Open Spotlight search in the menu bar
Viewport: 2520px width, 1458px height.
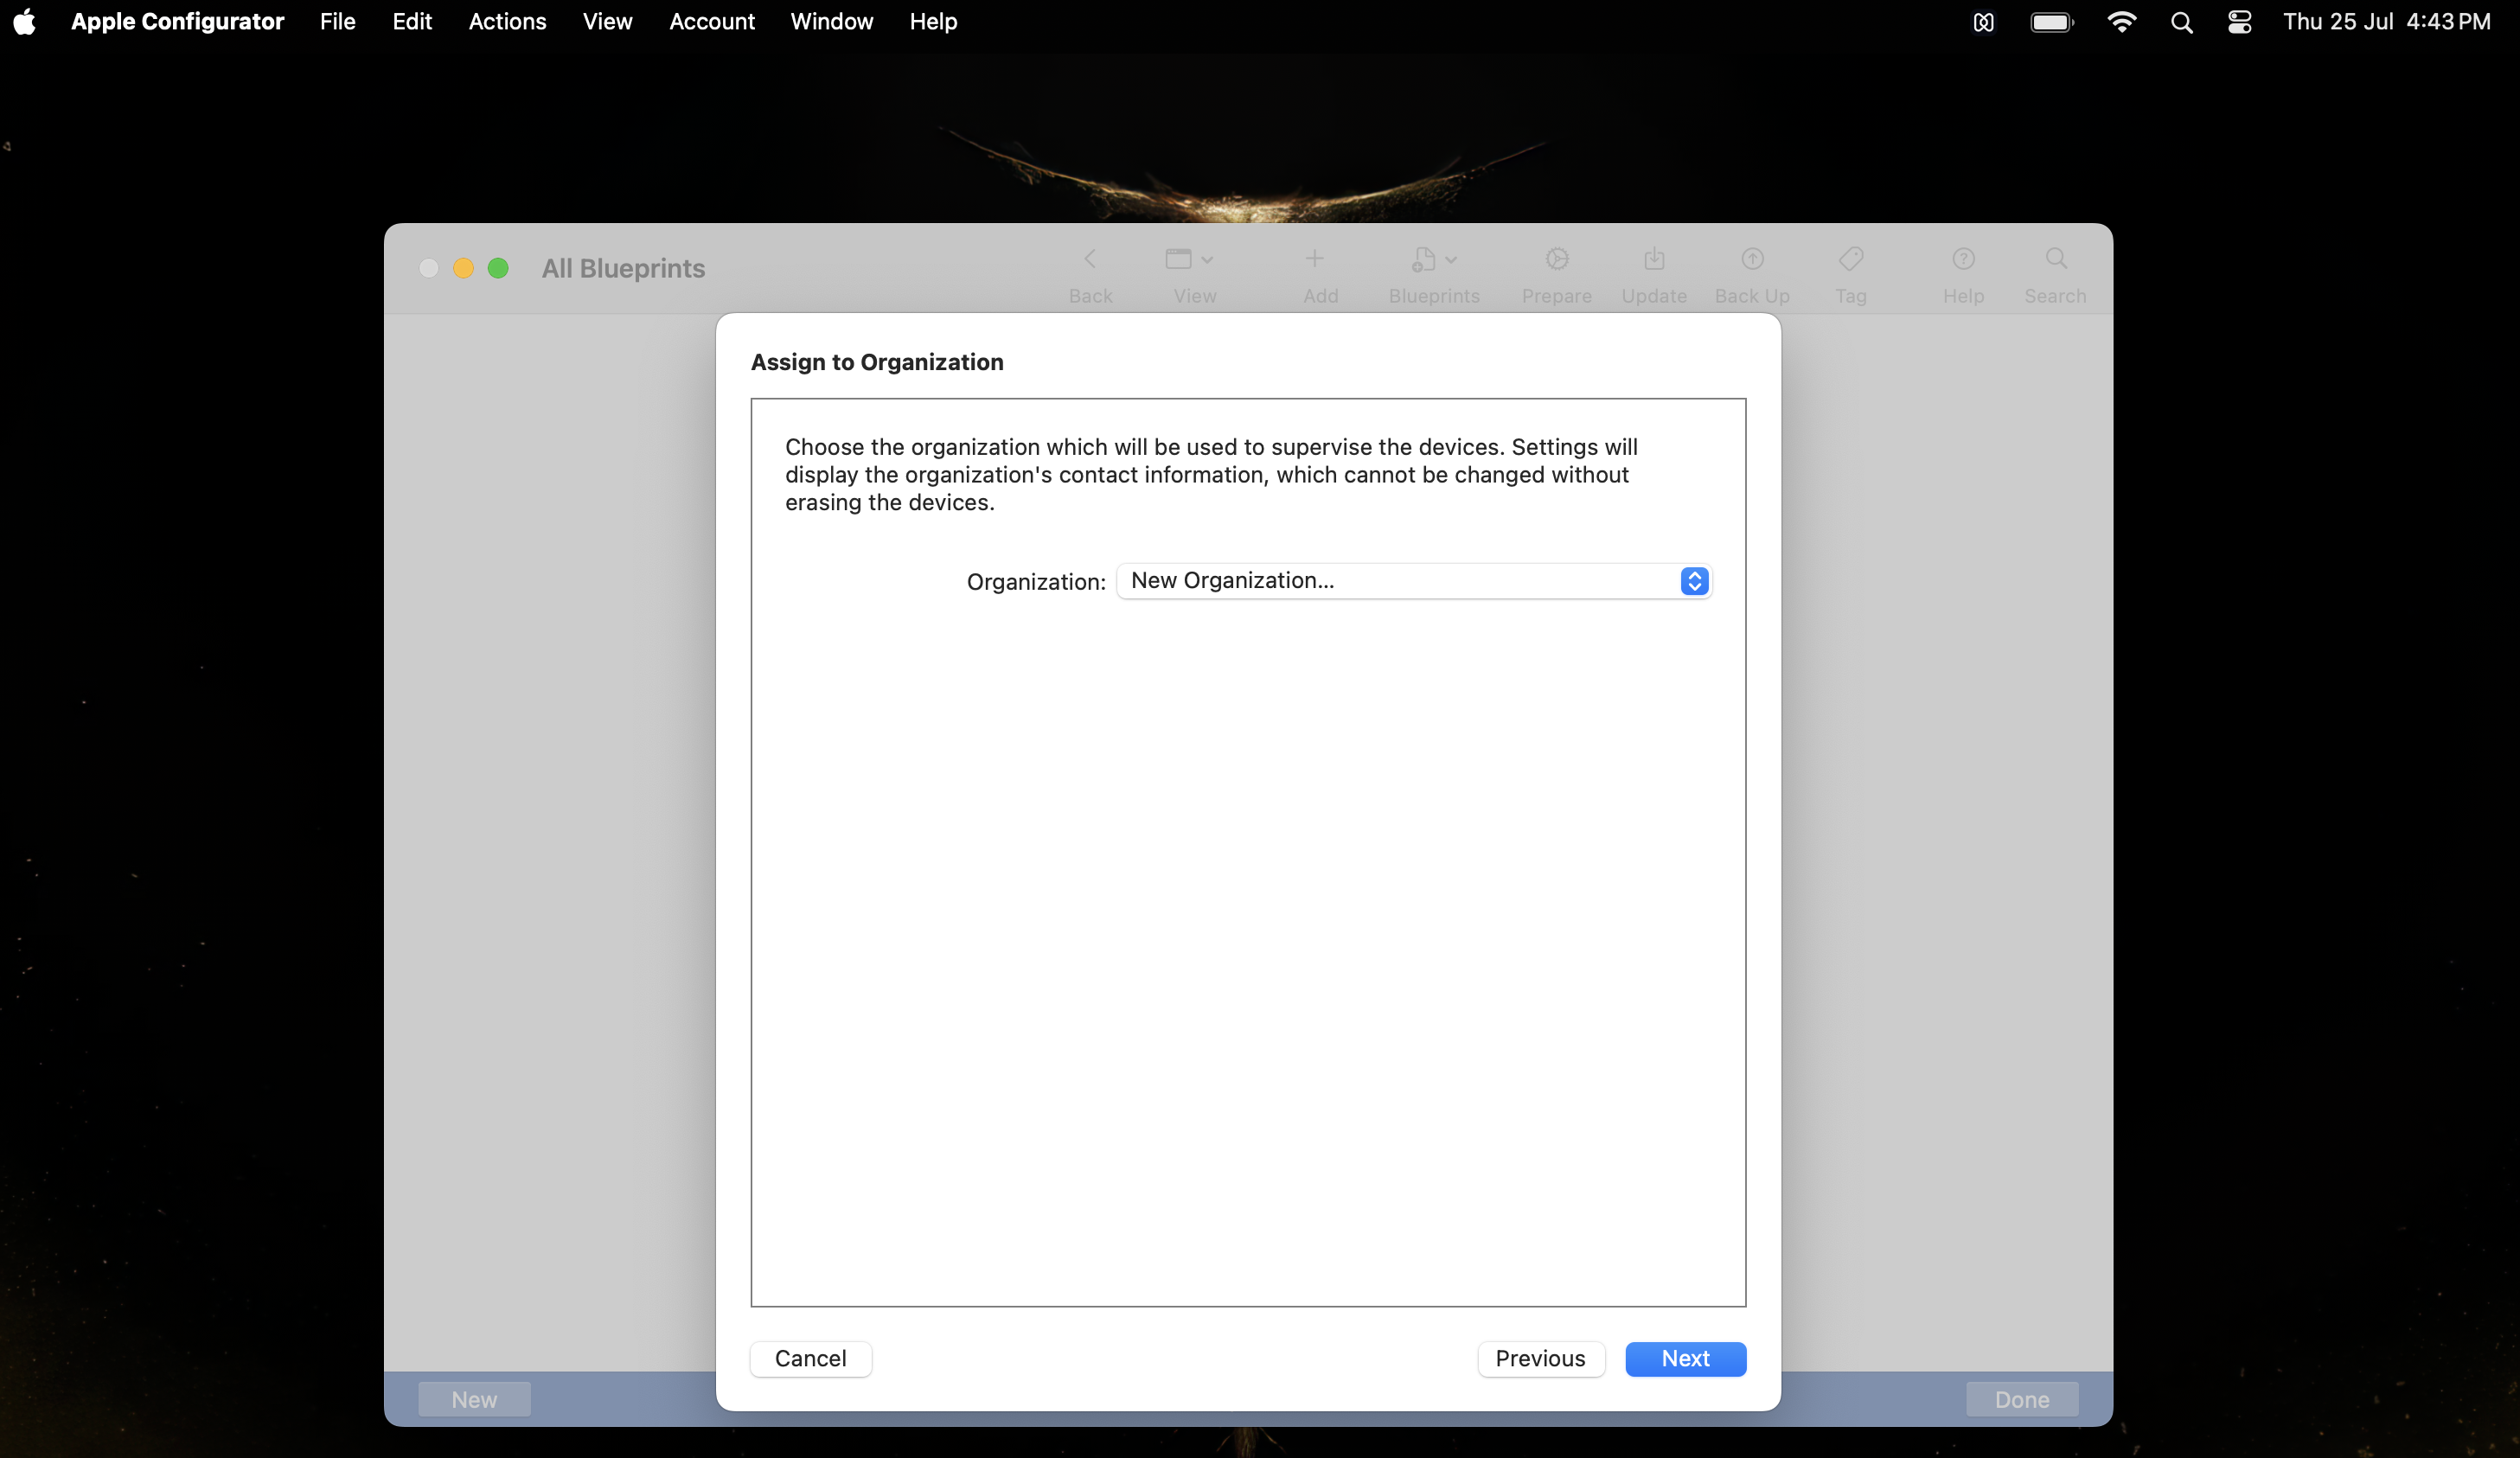(2181, 22)
